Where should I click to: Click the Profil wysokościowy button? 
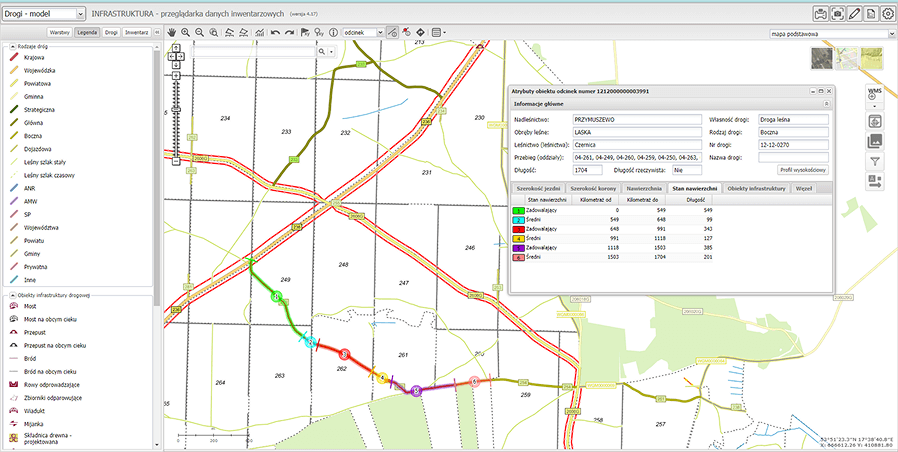803,170
